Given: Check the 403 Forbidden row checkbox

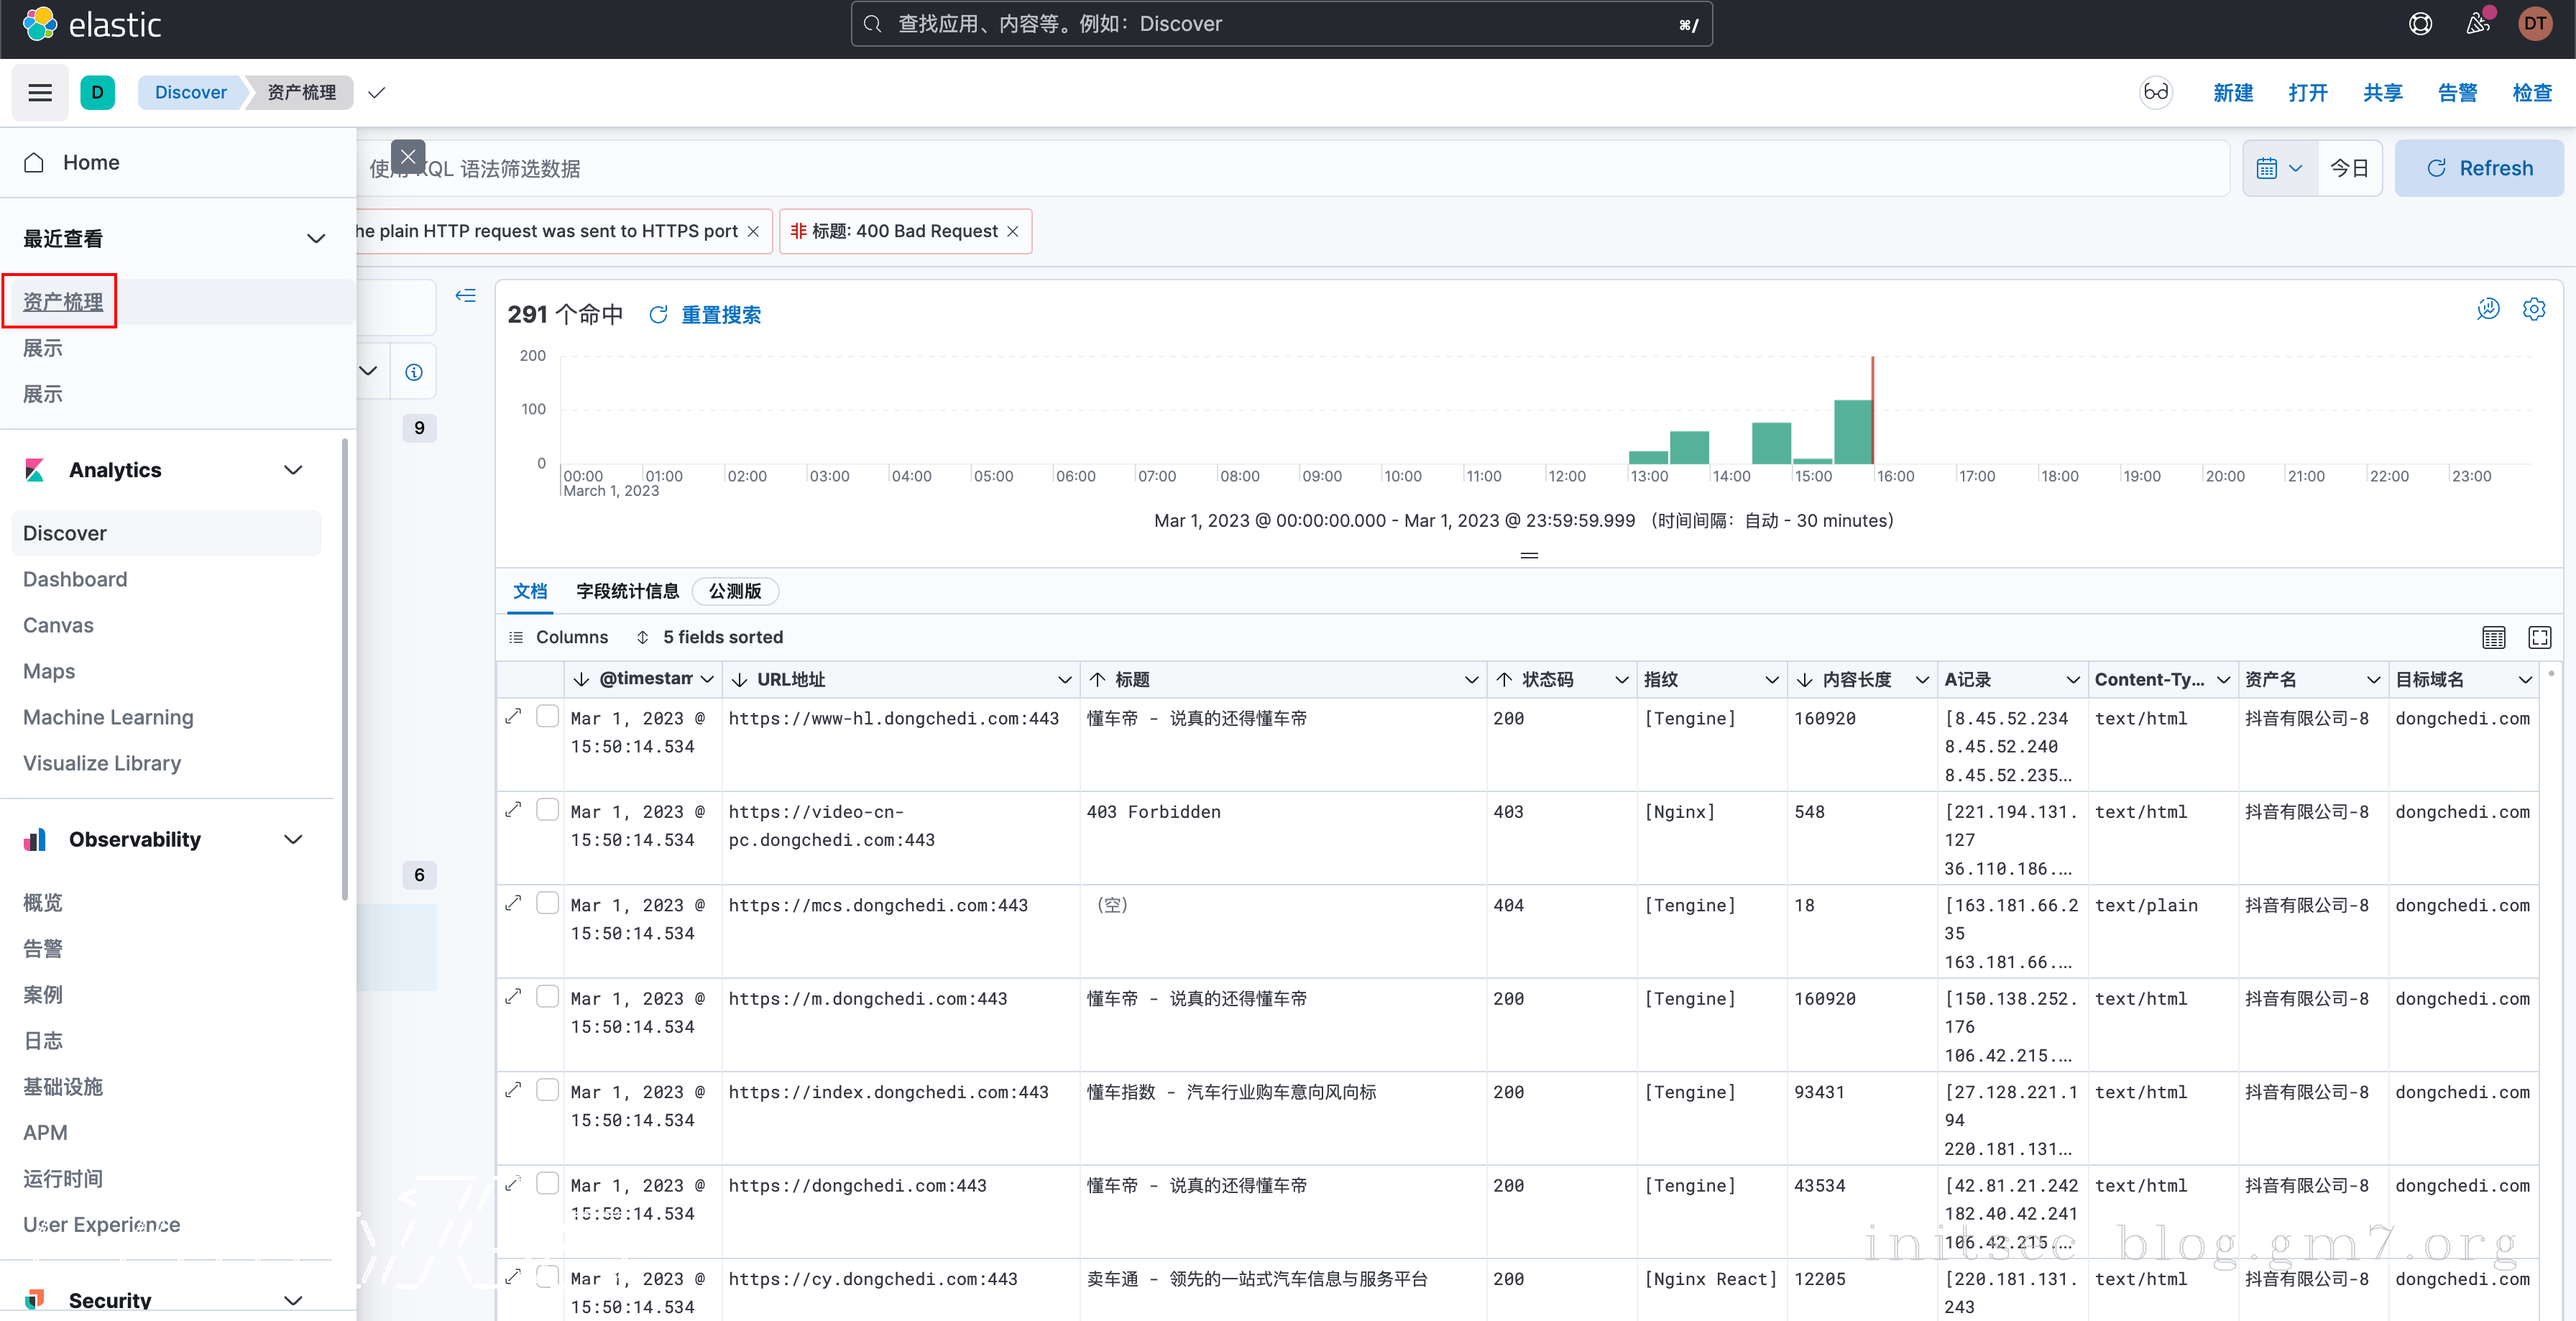Looking at the screenshot, I should point(547,810).
